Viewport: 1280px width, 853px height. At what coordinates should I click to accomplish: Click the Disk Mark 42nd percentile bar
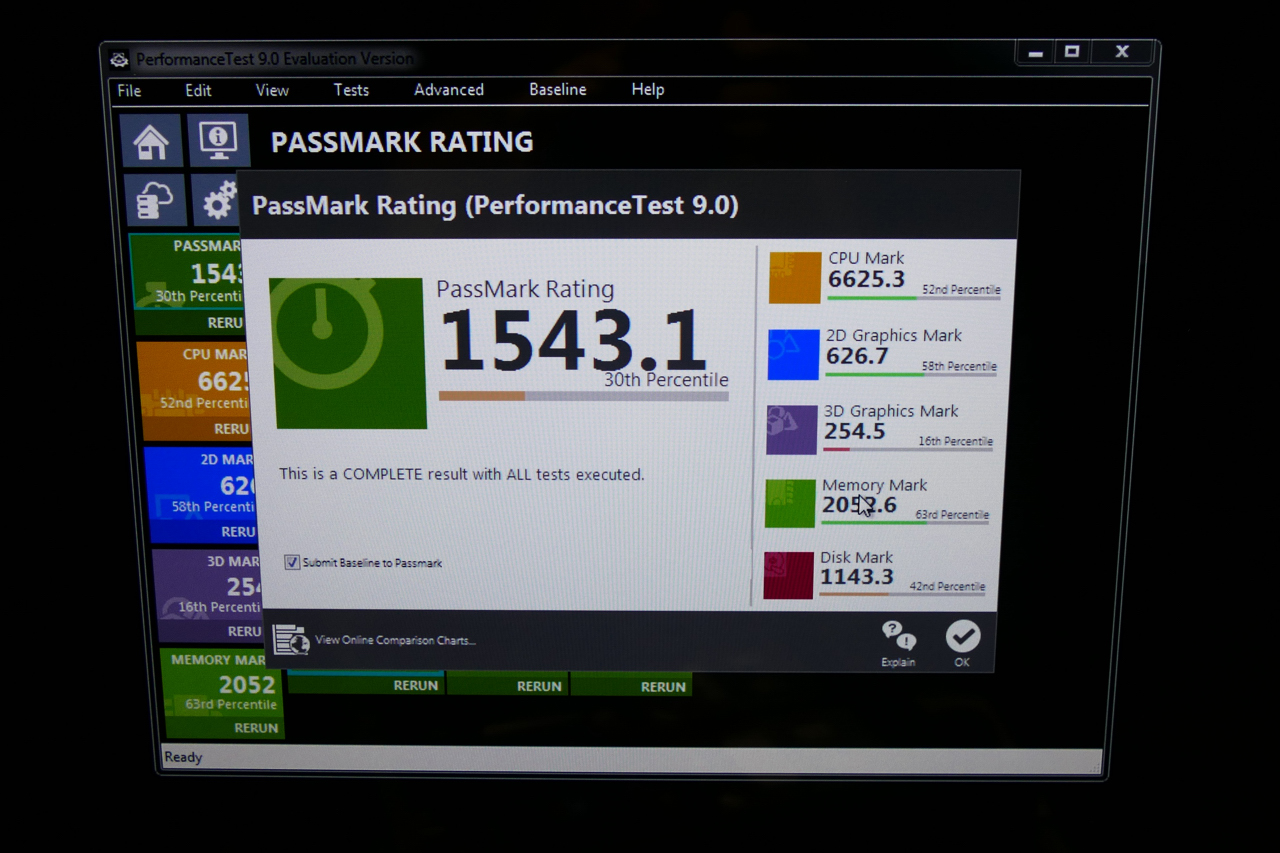[902, 594]
